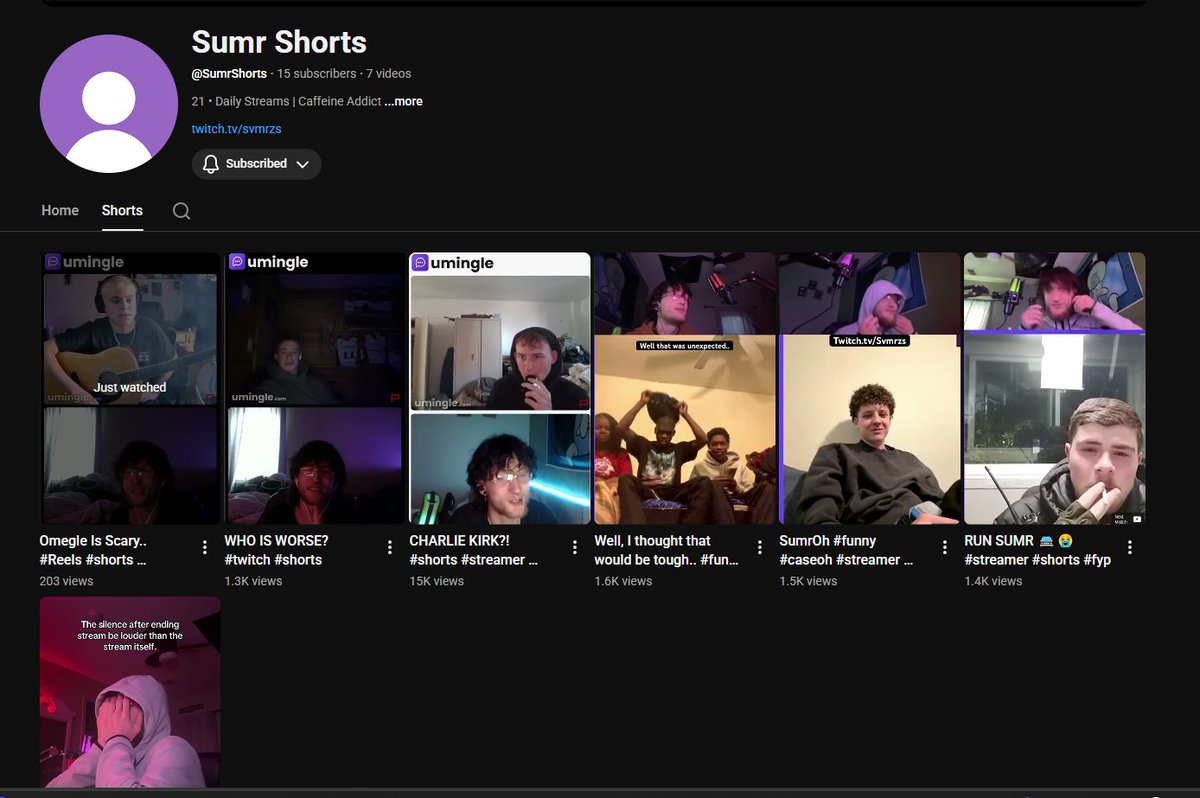Click the '1.6K views' count
The width and height of the screenshot is (1200, 798).
click(x=624, y=581)
